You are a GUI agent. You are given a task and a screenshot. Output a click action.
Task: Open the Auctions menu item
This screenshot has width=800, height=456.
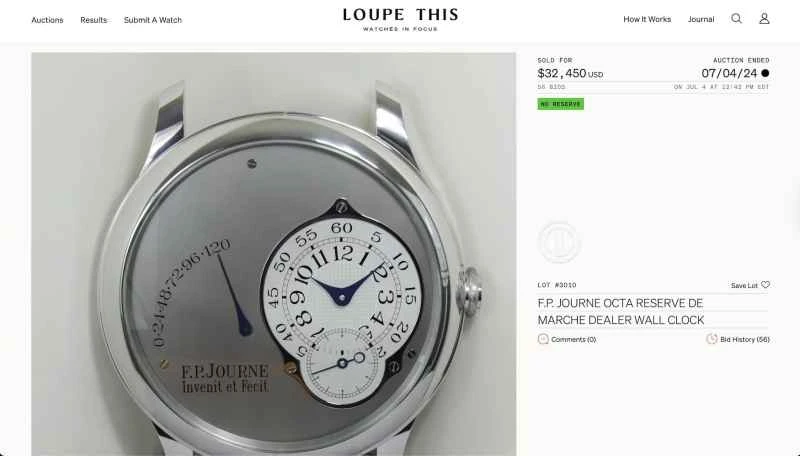[47, 20]
